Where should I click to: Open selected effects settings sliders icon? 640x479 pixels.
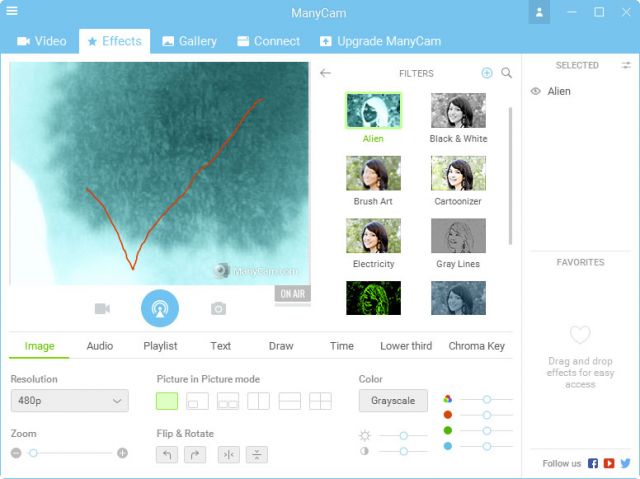(626, 65)
